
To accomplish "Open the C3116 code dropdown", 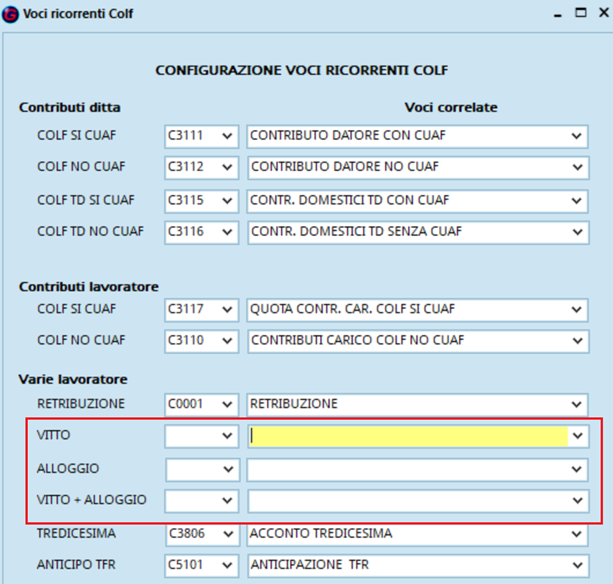I will 227,232.
